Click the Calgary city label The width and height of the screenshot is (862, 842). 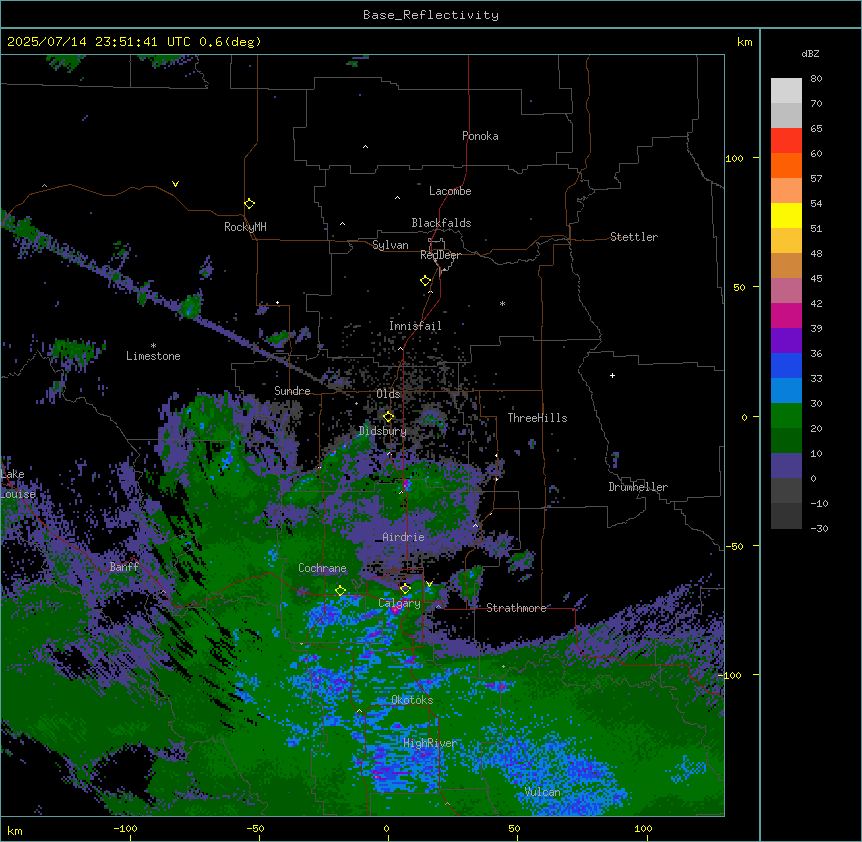point(400,603)
